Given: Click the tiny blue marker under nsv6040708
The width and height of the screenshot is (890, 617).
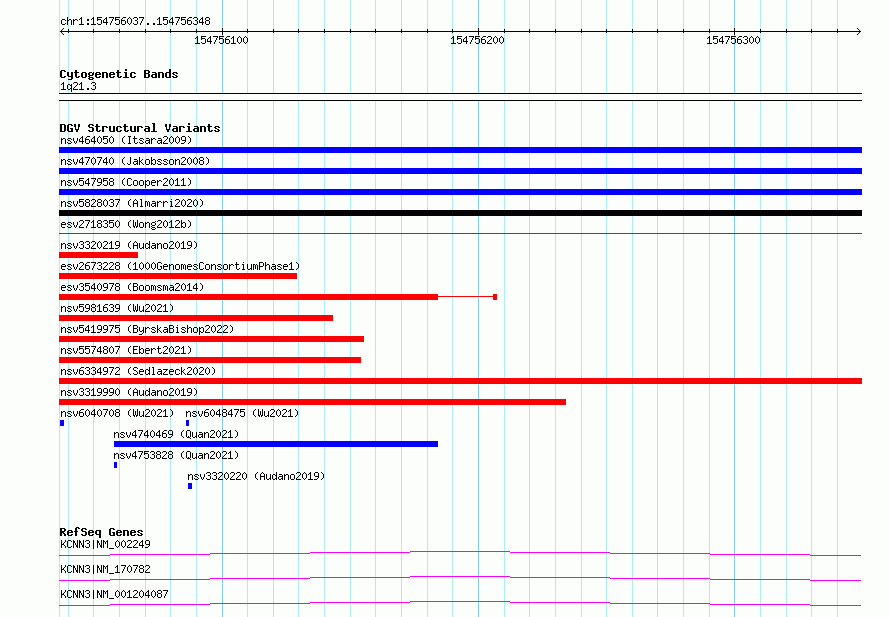Looking at the screenshot, I should click(x=62, y=423).
